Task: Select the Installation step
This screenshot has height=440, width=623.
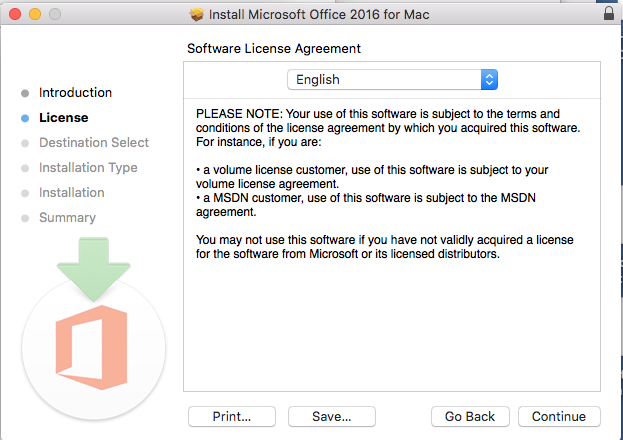Action: tap(72, 193)
